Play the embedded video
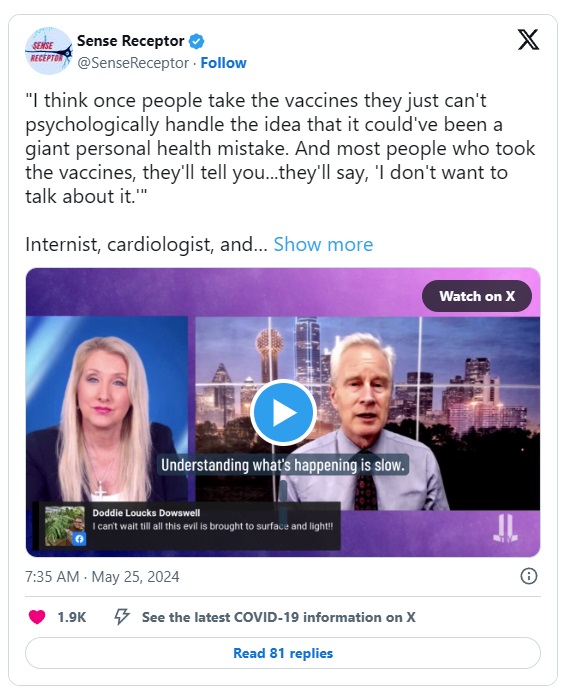 coord(283,412)
